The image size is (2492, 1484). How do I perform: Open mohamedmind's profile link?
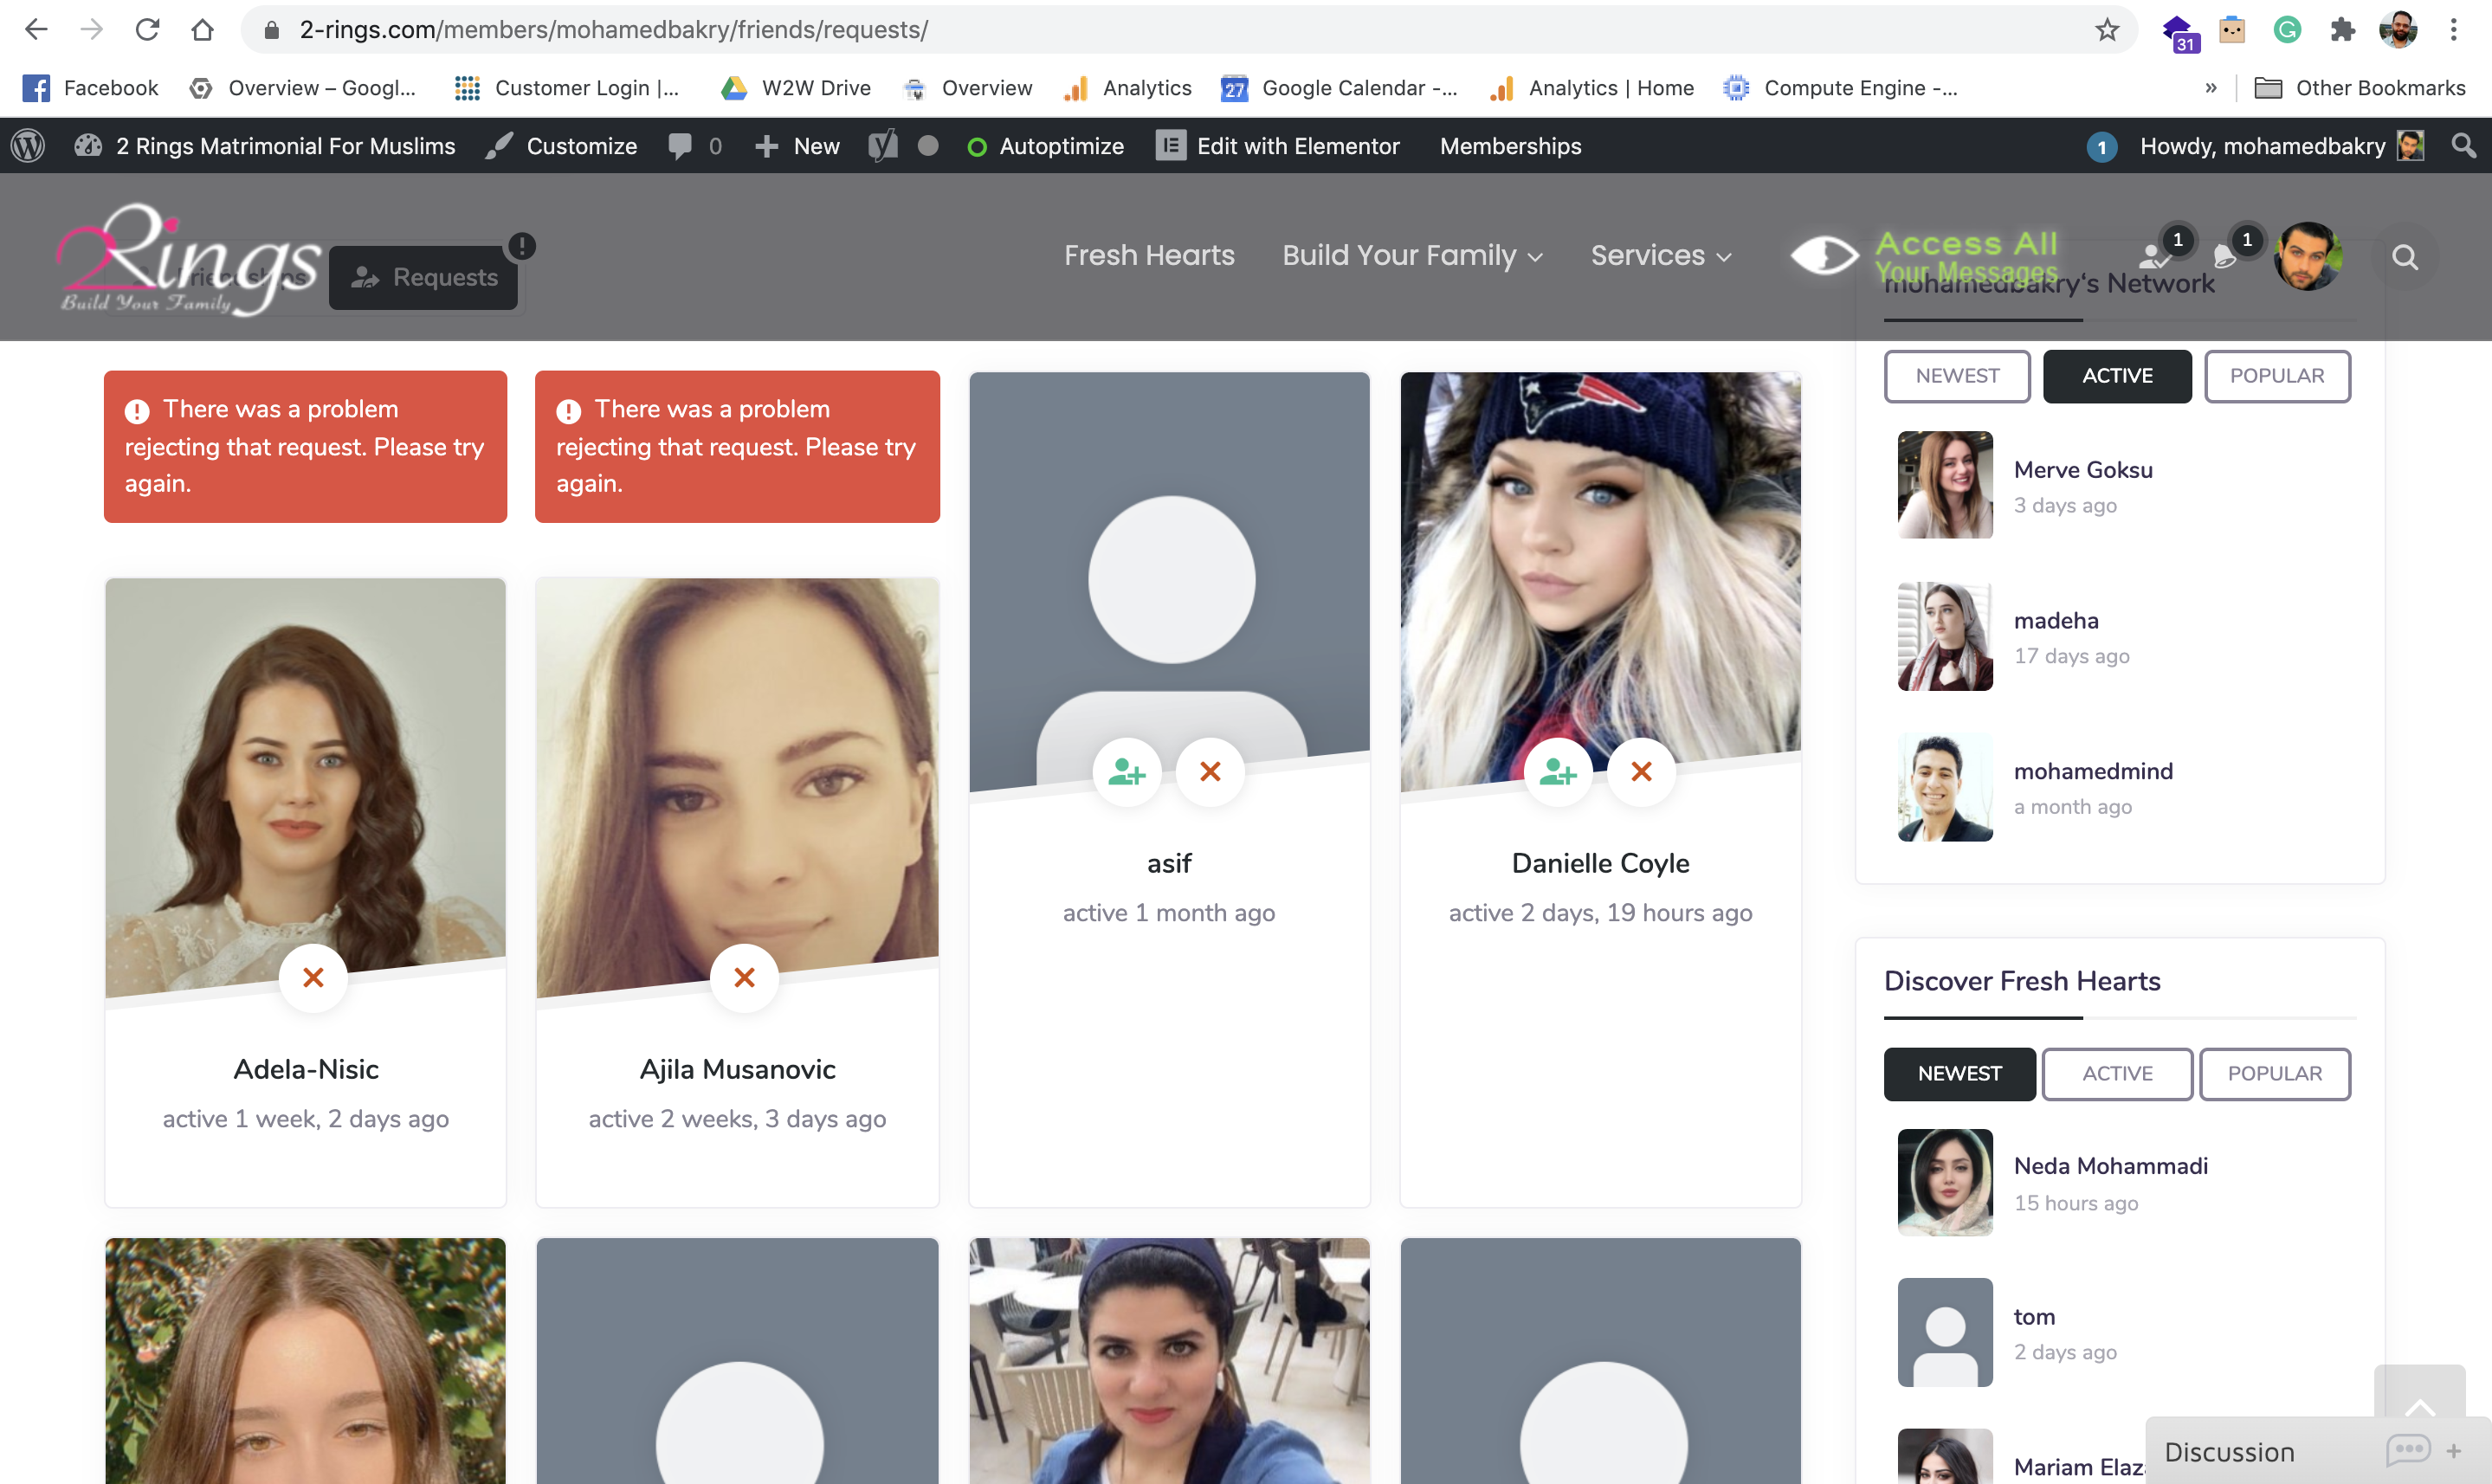click(x=2093, y=771)
